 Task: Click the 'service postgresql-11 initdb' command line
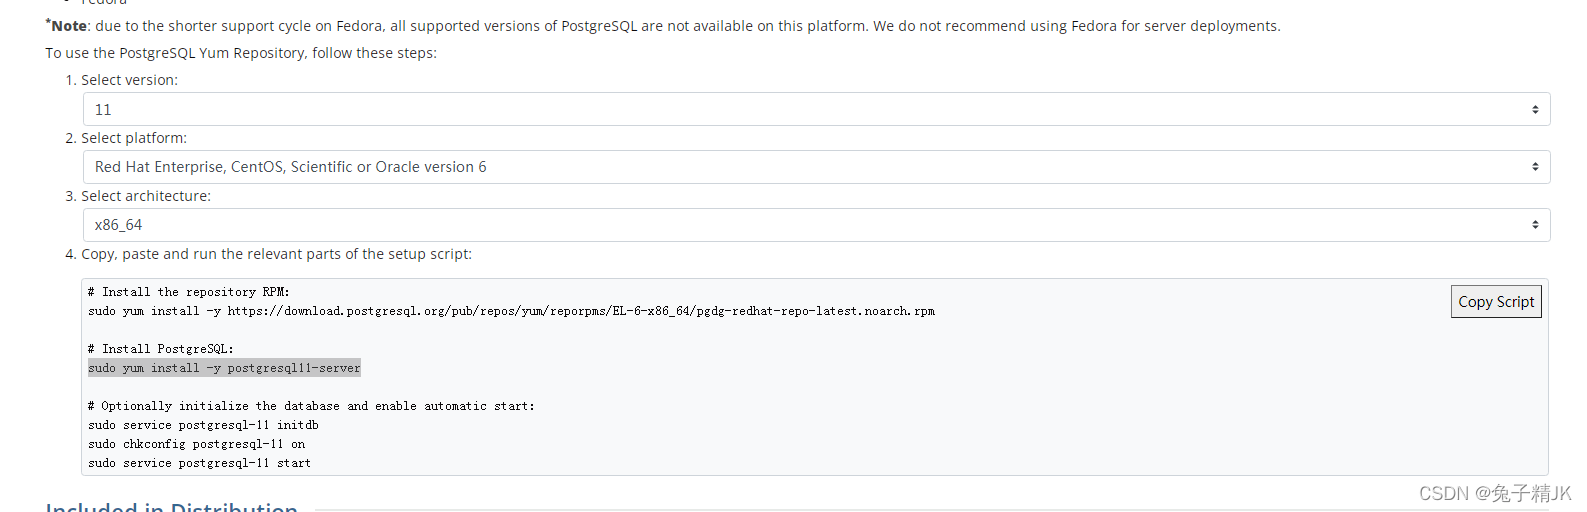[203, 425]
